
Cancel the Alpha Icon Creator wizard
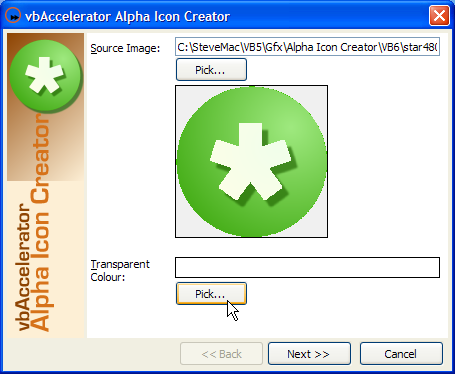[x=401, y=354]
